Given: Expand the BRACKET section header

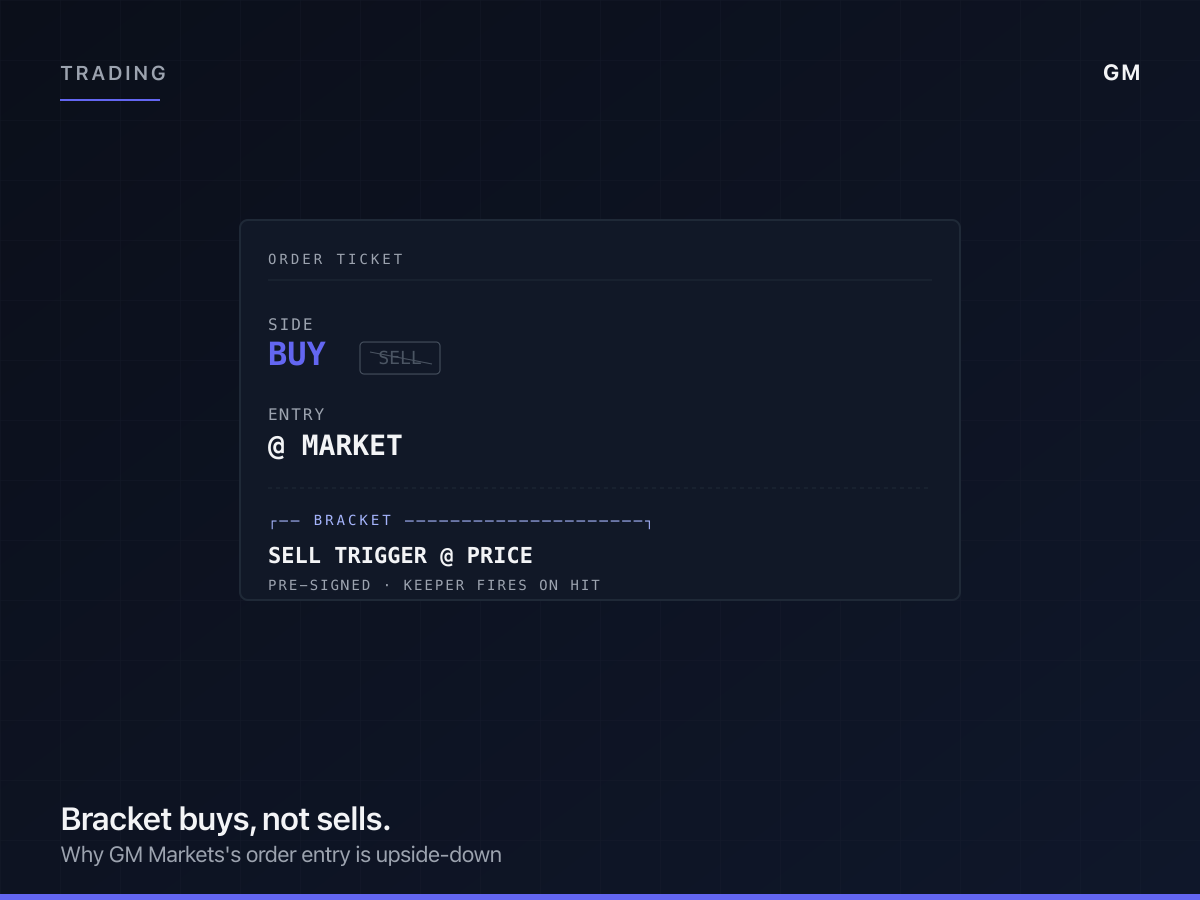Looking at the screenshot, I should pos(353,520).
